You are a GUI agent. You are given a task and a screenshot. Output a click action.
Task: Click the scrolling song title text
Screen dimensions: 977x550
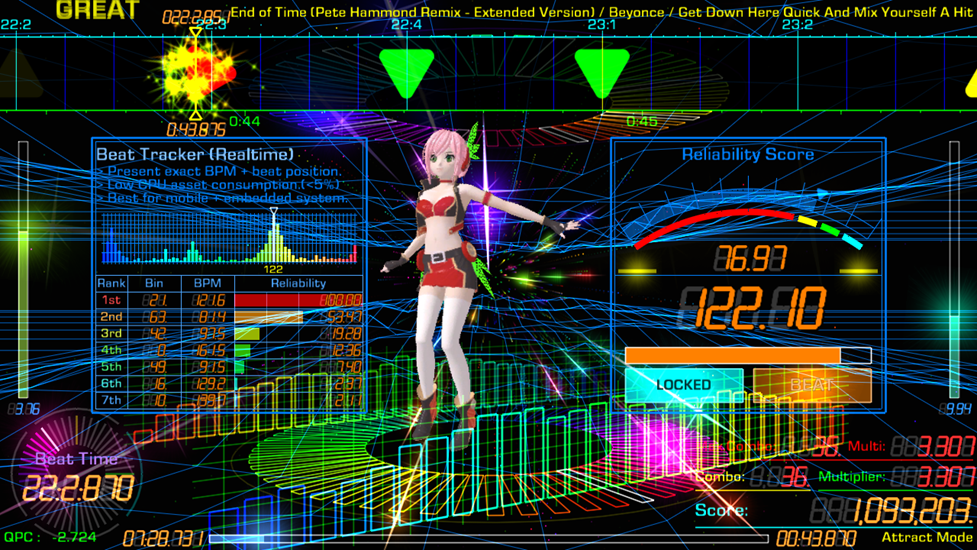[x=600, y=11]
